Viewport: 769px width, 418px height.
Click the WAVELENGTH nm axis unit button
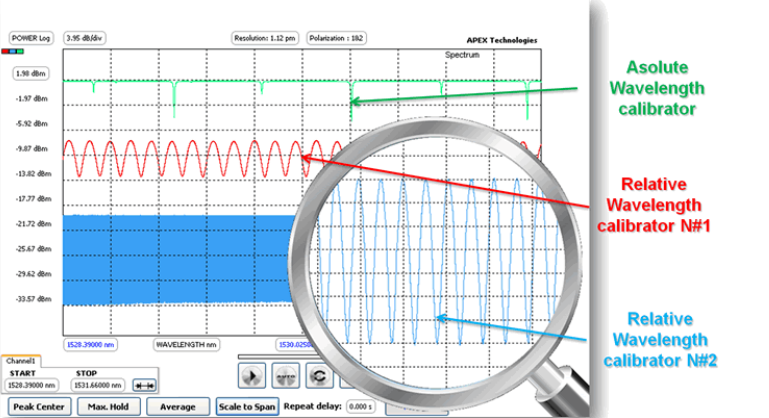186,345
